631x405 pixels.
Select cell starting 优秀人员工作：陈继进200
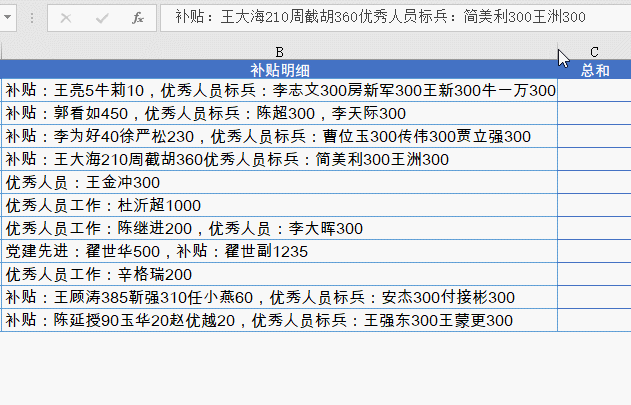(279, 228)
